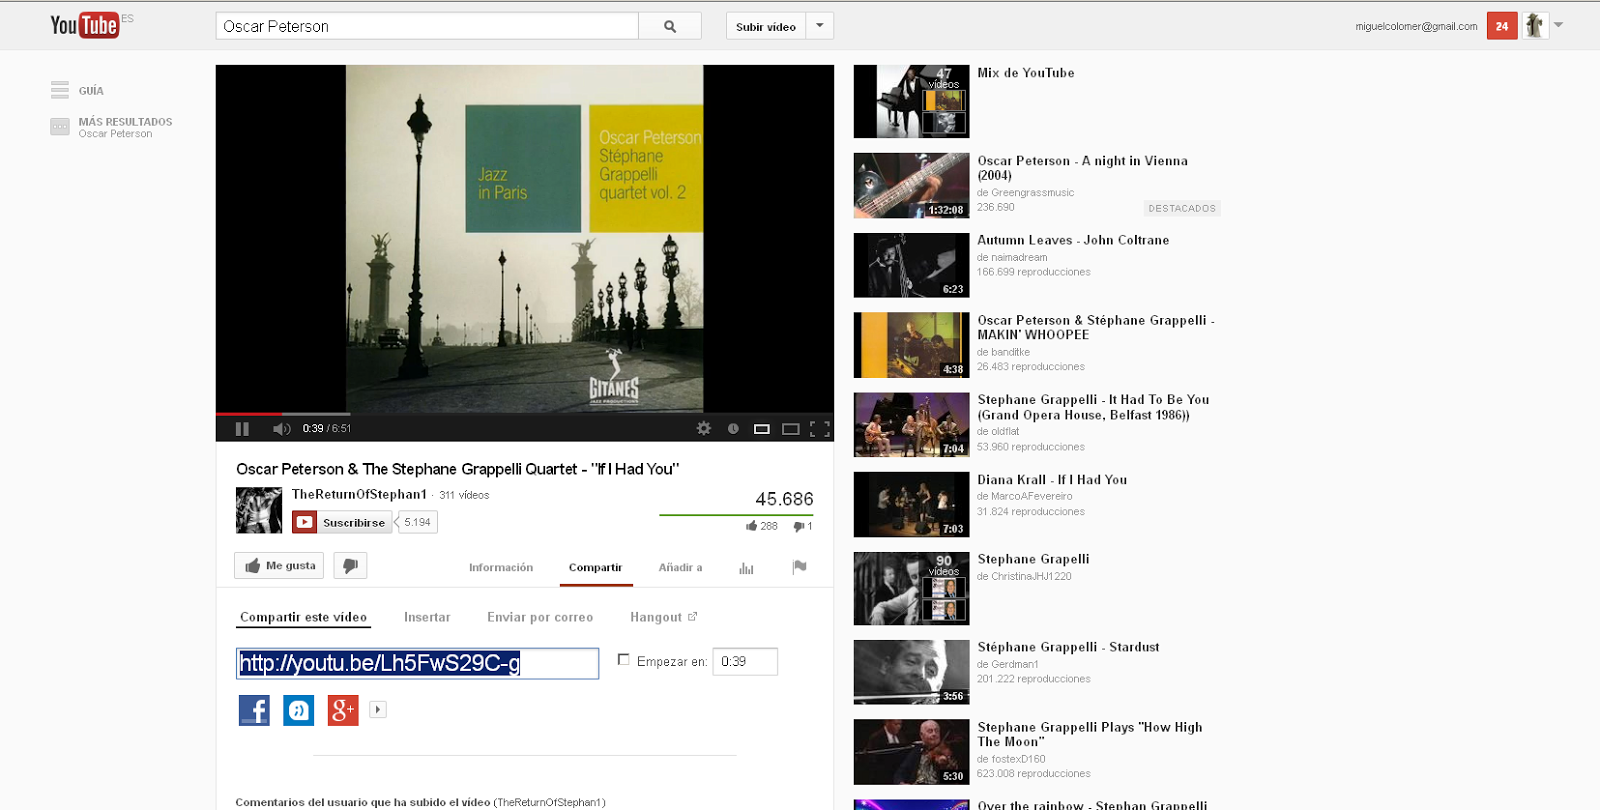The height and width of the screenshot is (810, 1600).
Task: Open video statistics chart icon
Action: tap(746, 567)
